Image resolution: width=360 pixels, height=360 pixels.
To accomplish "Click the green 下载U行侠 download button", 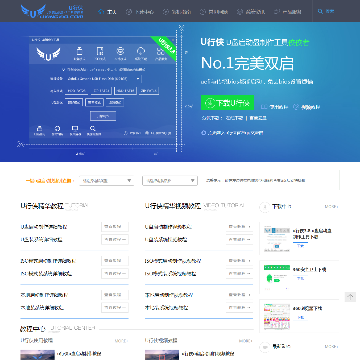I will [227, 103].
